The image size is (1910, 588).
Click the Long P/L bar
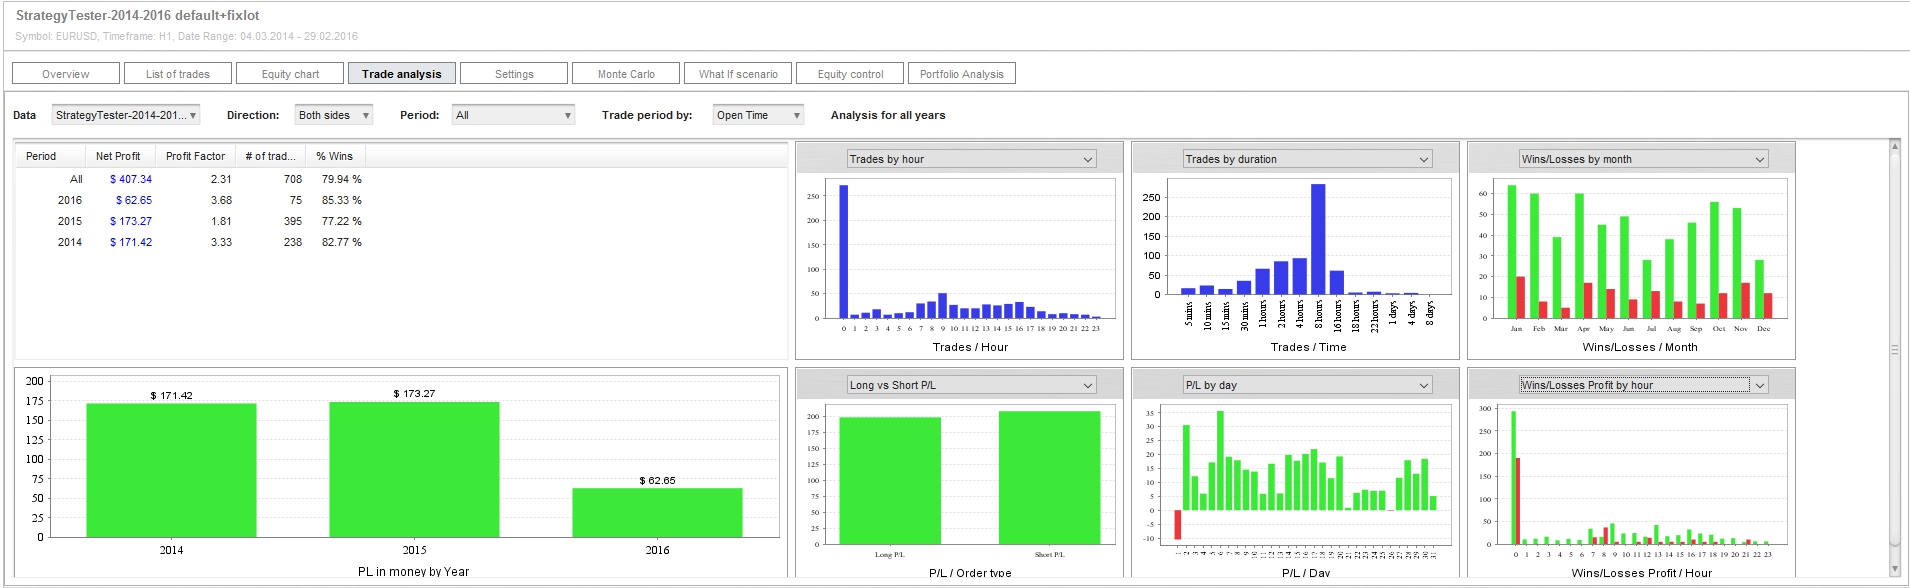point(890,481)
